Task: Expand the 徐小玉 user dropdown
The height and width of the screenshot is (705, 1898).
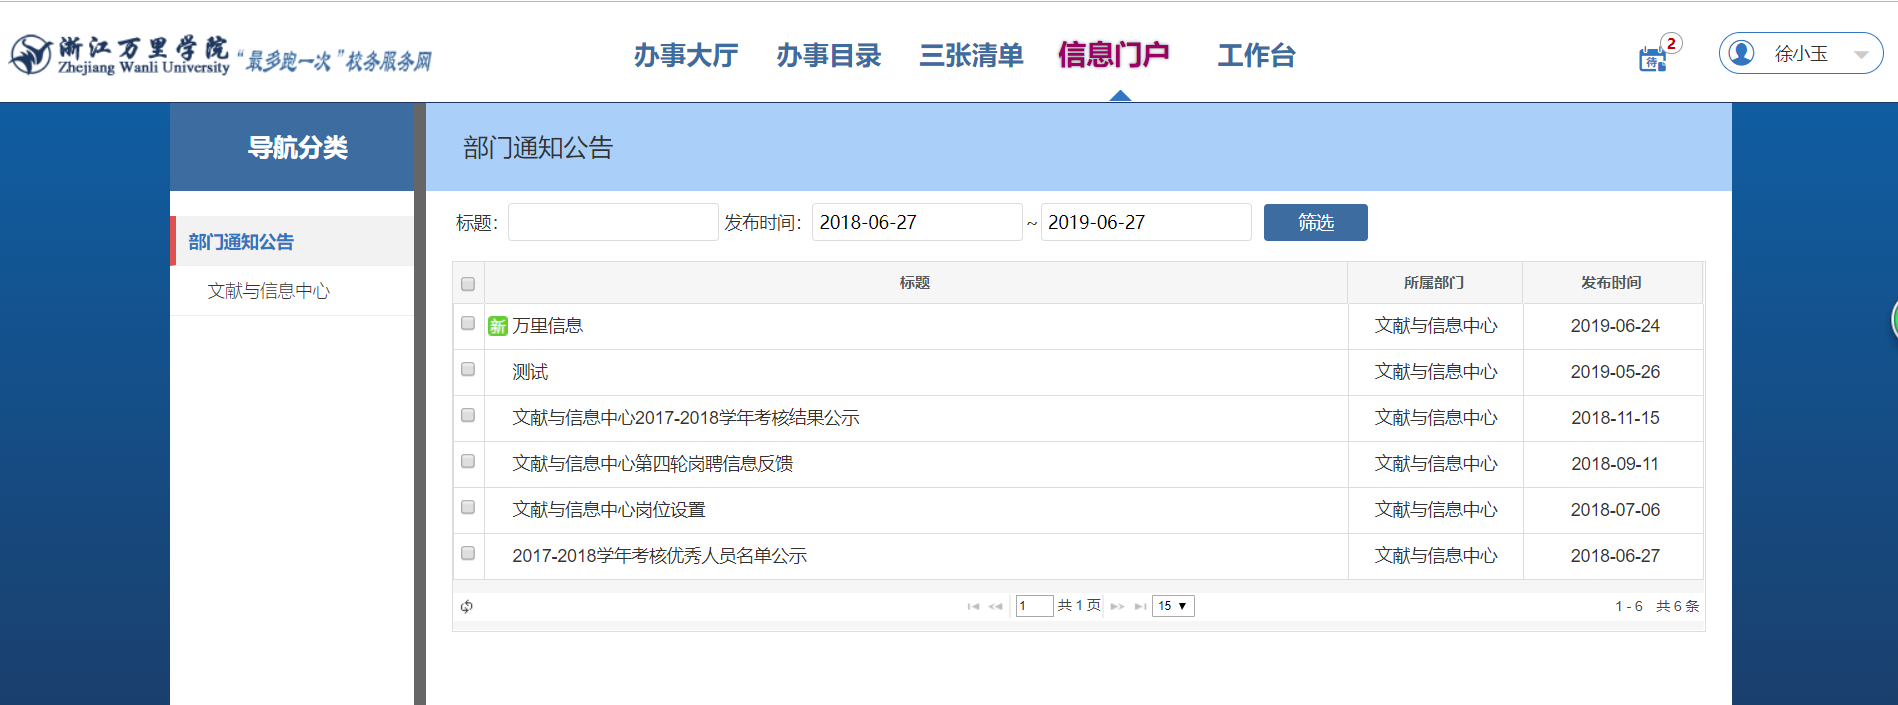Action: coord(1860,55)
